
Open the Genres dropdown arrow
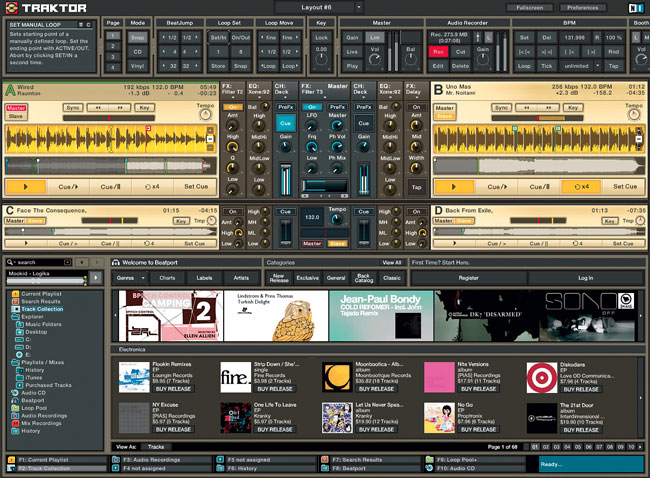(x=143, y=278)
